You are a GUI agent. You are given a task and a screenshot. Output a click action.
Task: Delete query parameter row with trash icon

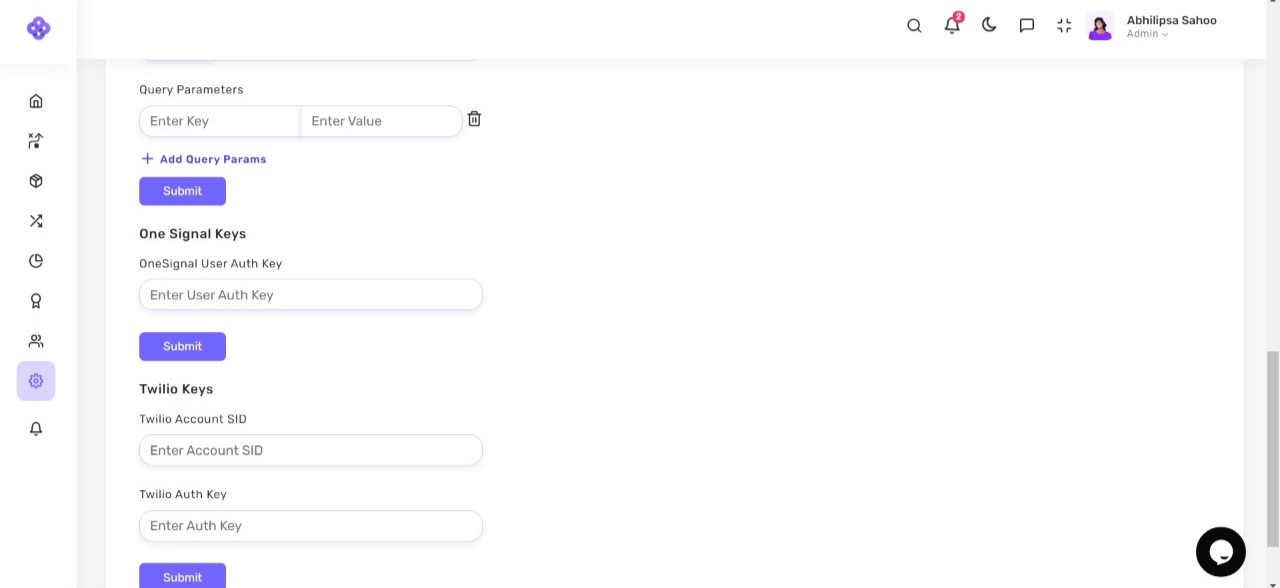coord(474,119)
